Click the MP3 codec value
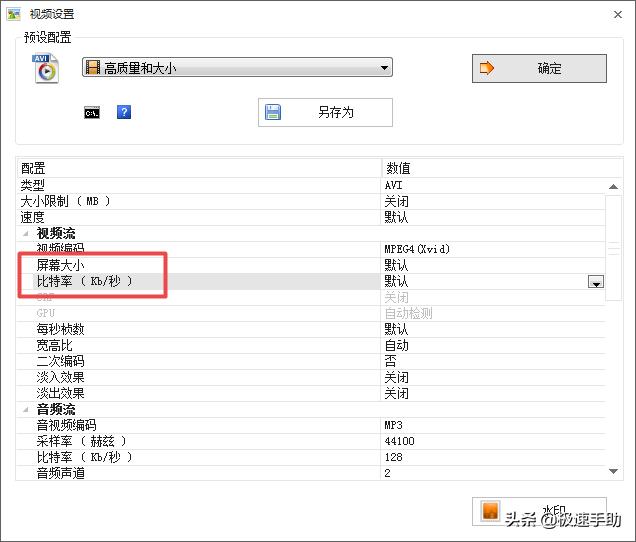 (x=393, y=425)
